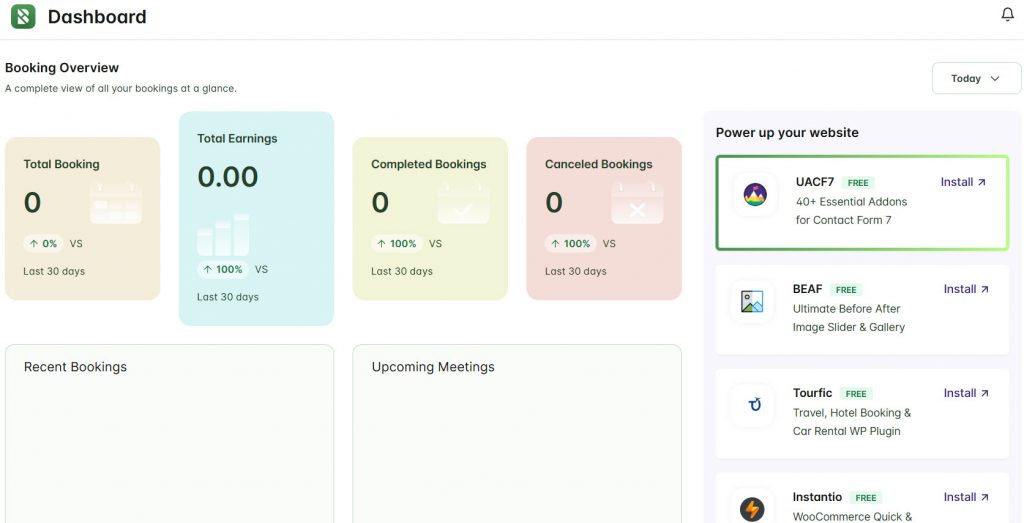Click Last 30 days in Total Earnings card
The width and height of the screenshot is (1024, 523).
[228, 297]
